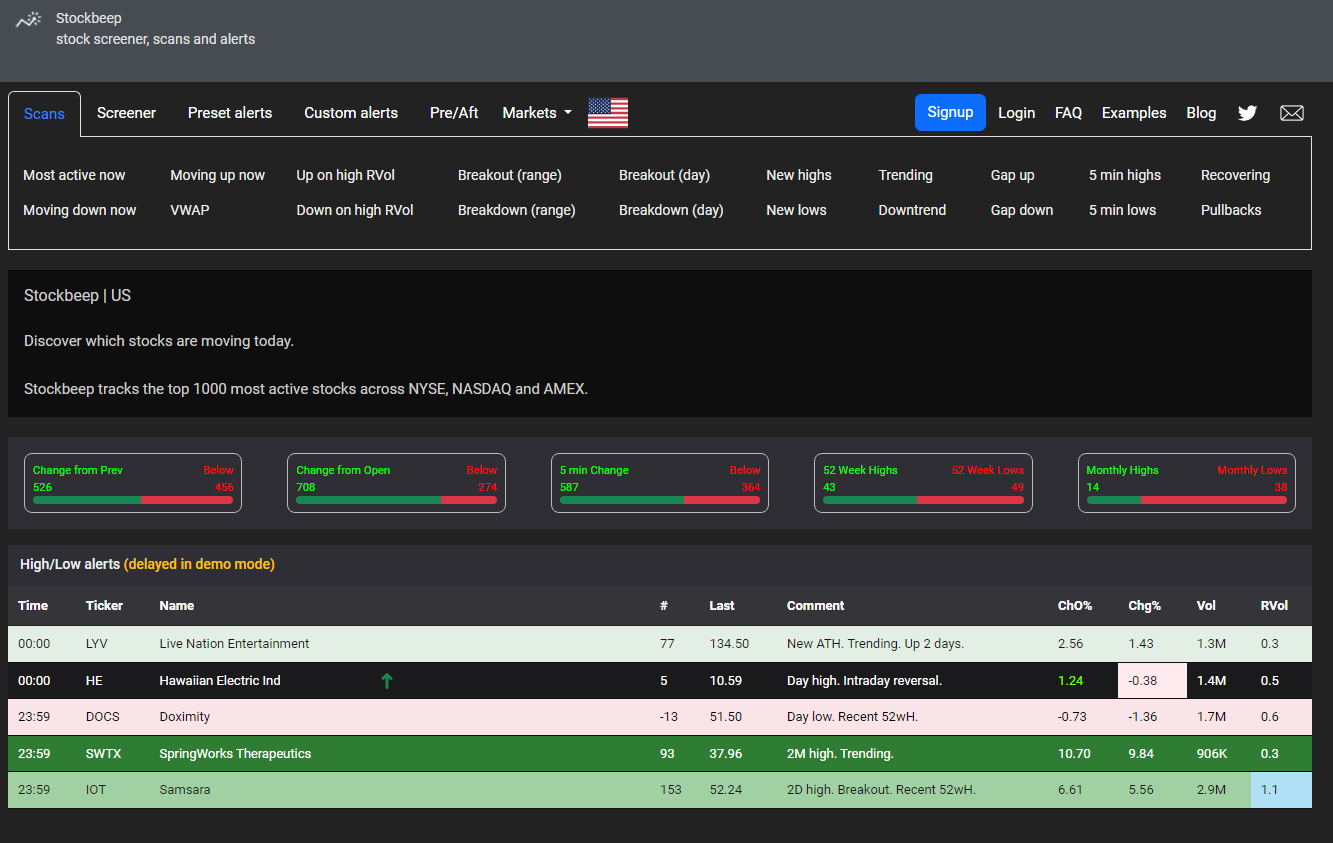Open the VWAP scan
Viewport: 1333px width, 843px height.
(x=190, y=210)
